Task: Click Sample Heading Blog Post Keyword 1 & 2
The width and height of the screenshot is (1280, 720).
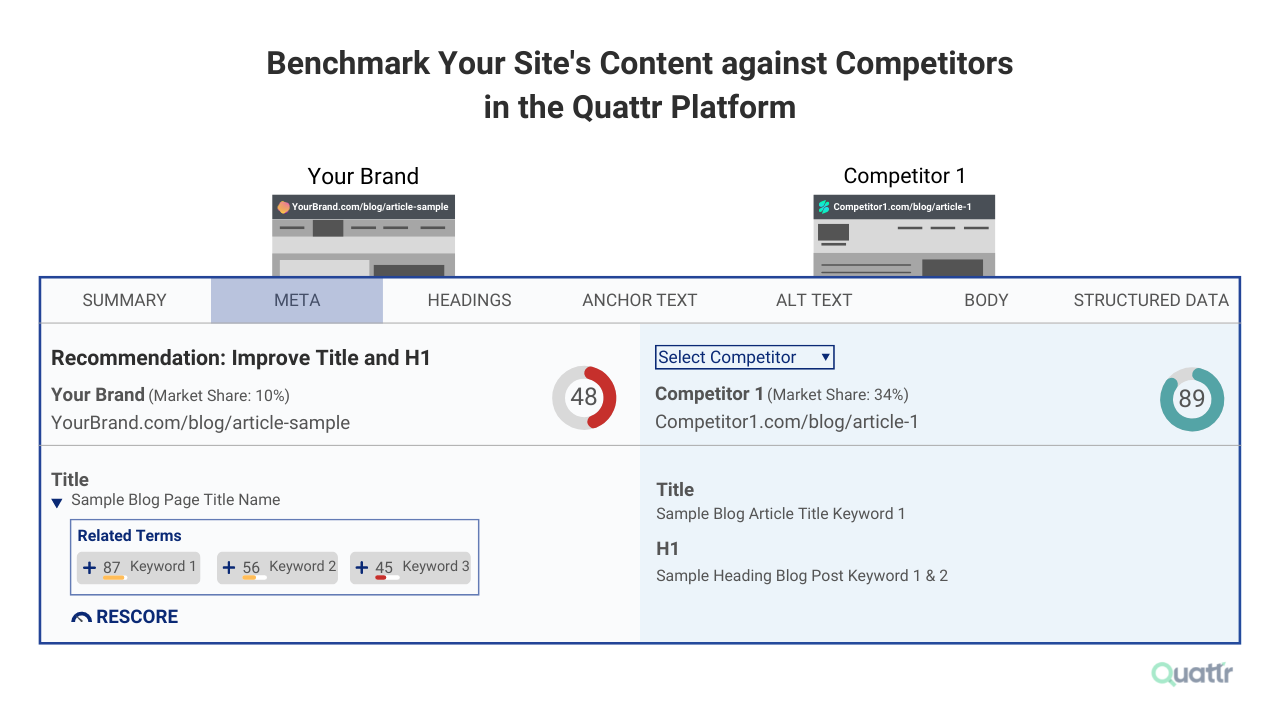Action: [x=802, y=576]
